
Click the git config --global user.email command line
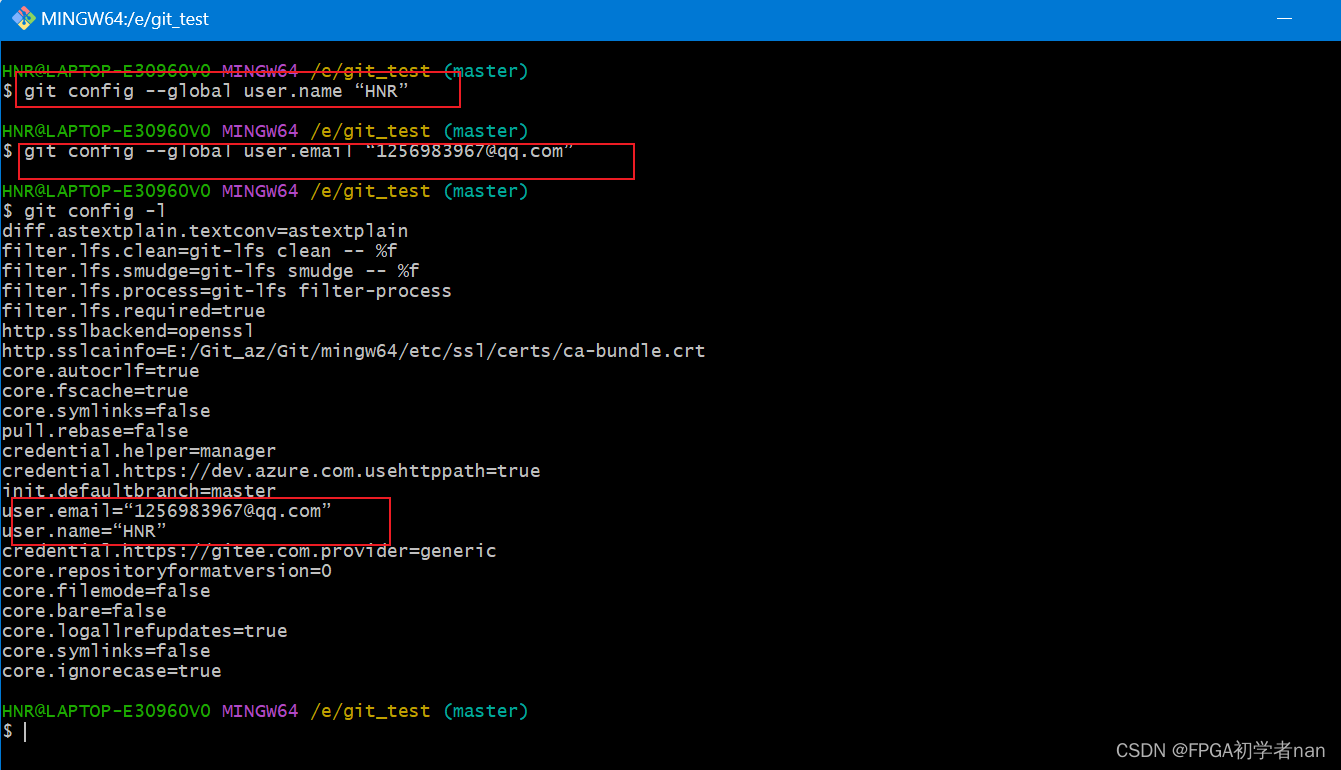299,151
